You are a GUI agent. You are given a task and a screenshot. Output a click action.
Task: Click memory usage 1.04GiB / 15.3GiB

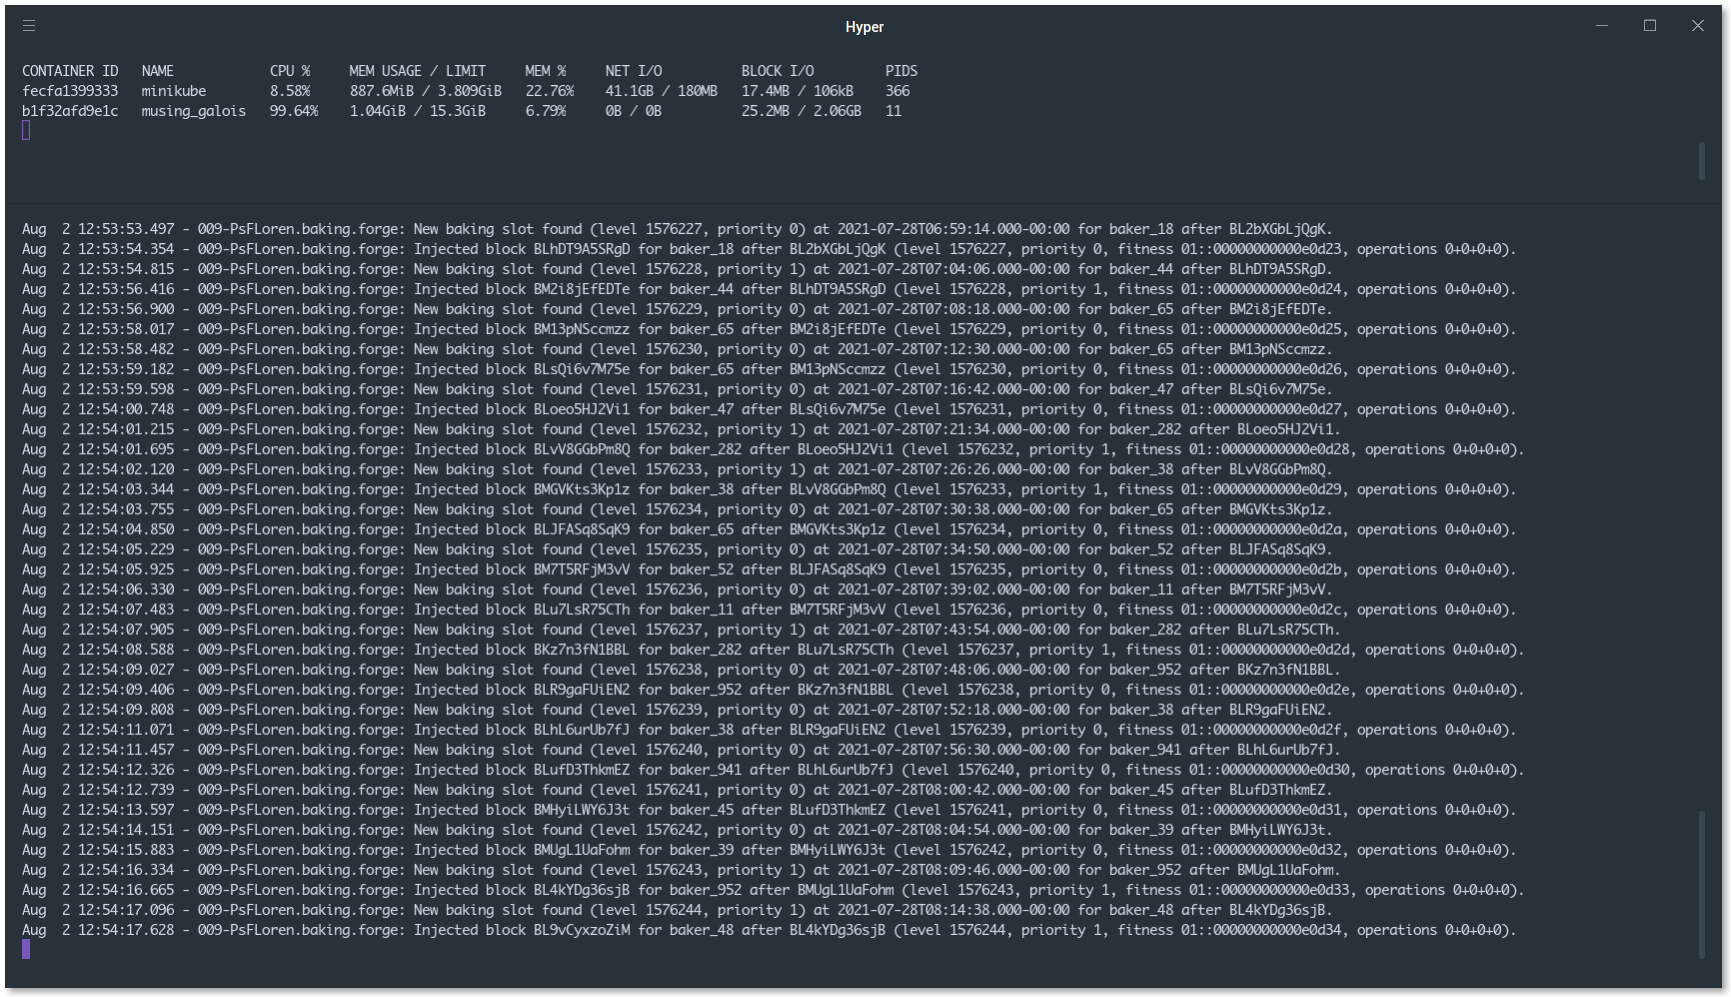417,111
